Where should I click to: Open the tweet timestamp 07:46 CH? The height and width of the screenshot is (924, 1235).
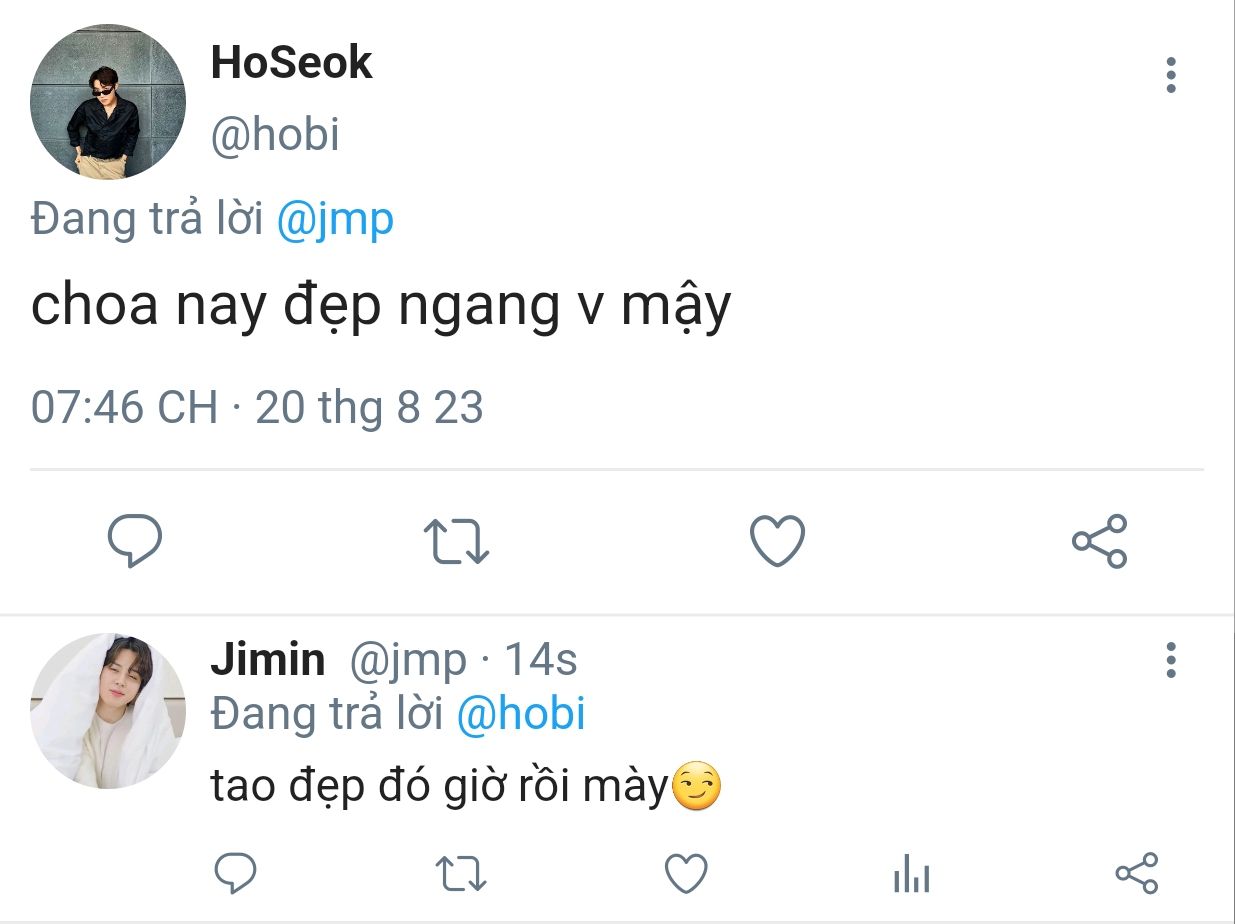(124, 408)
